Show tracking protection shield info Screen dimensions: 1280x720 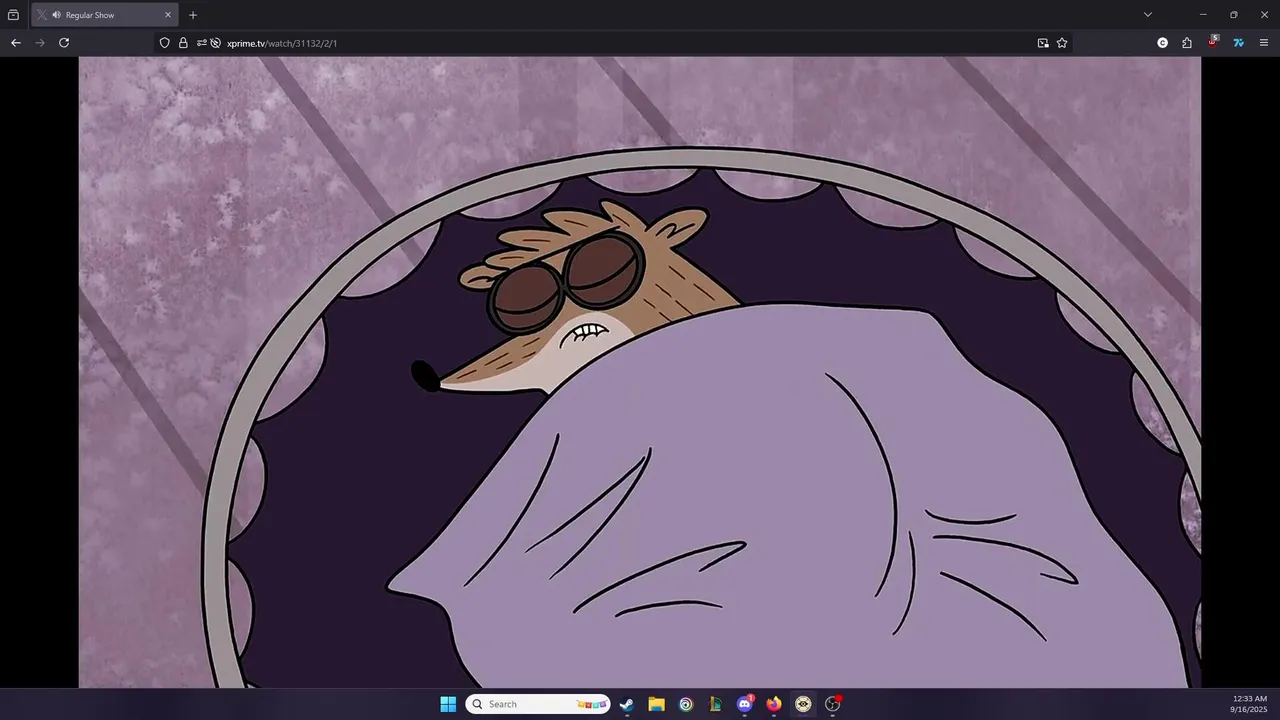click(165, 43)
